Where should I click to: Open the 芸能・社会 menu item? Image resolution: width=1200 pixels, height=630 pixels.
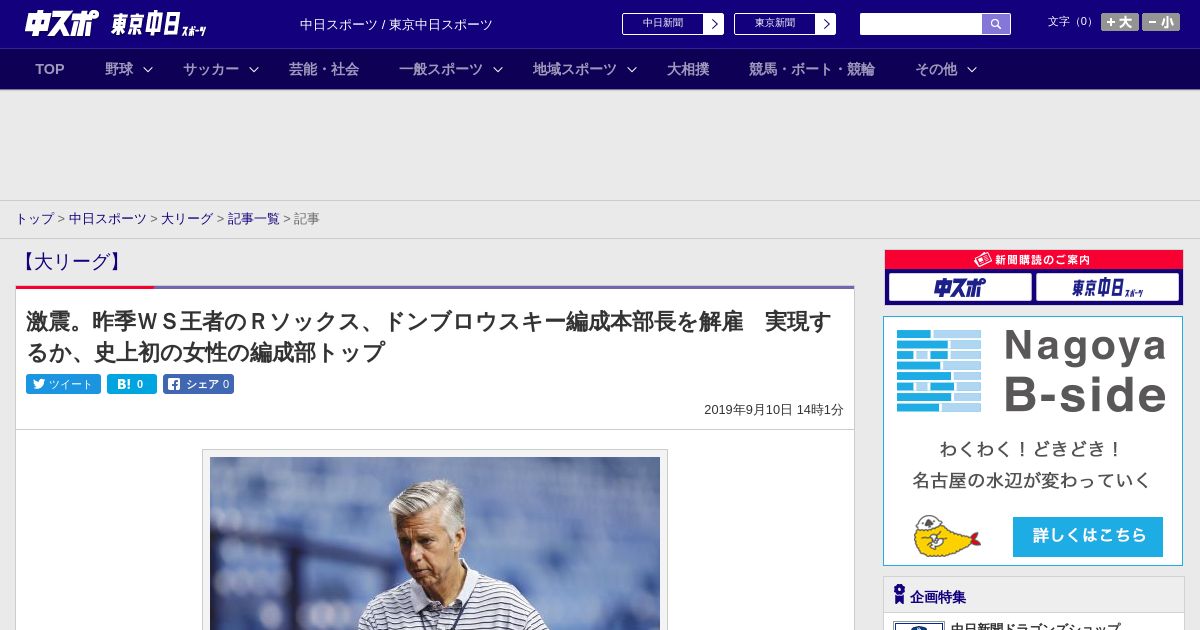click(x=324, y=69)
